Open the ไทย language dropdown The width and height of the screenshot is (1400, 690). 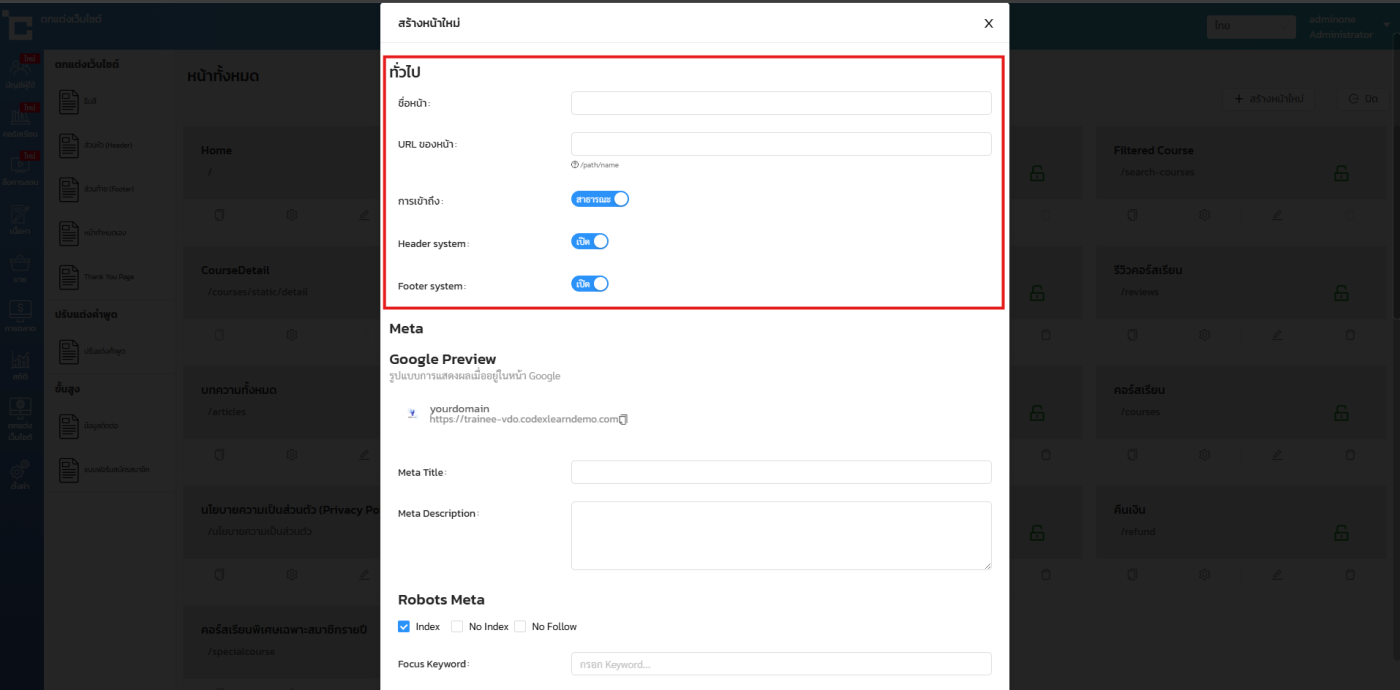(1250, 26)
